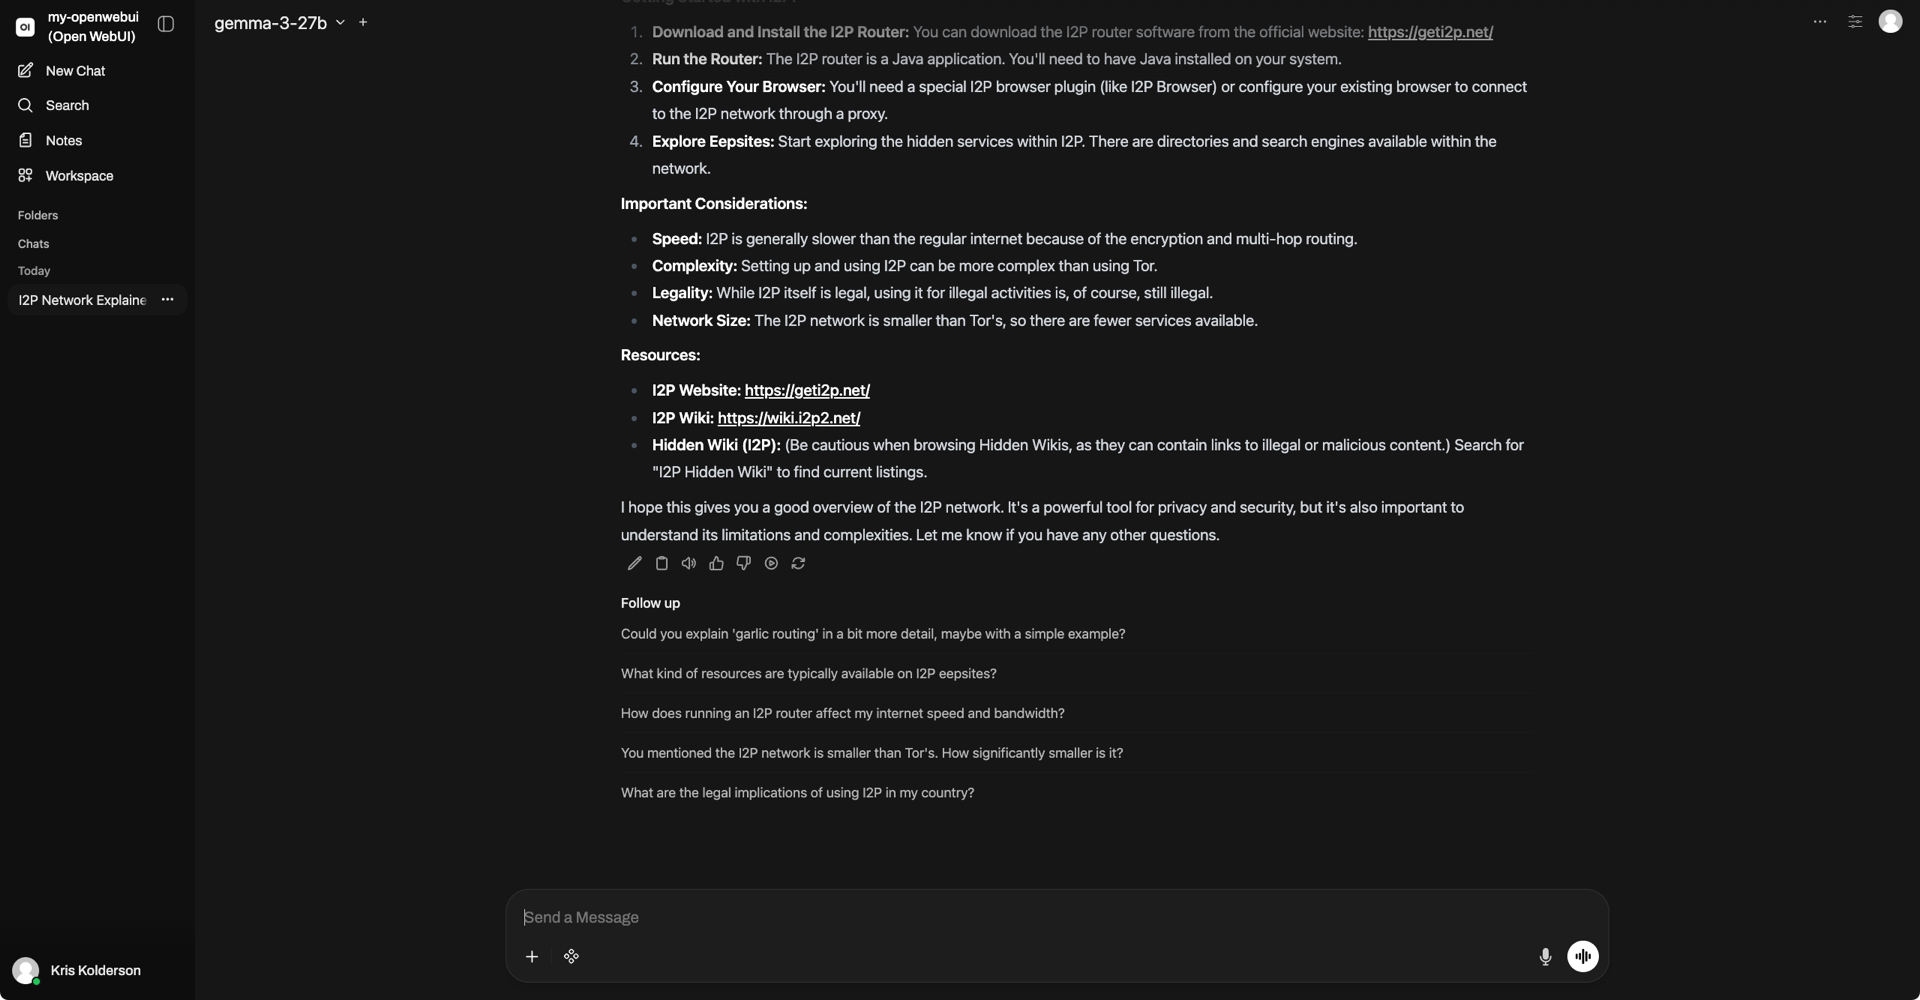Click the edit pencil icon under response
The width and height of the screenshot is (1920, 1000).
(634, 564)
